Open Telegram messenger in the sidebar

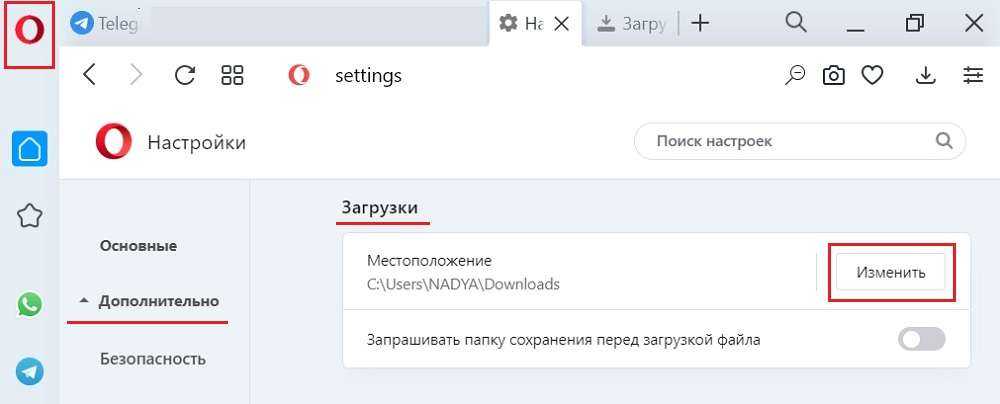coord(30,371)
